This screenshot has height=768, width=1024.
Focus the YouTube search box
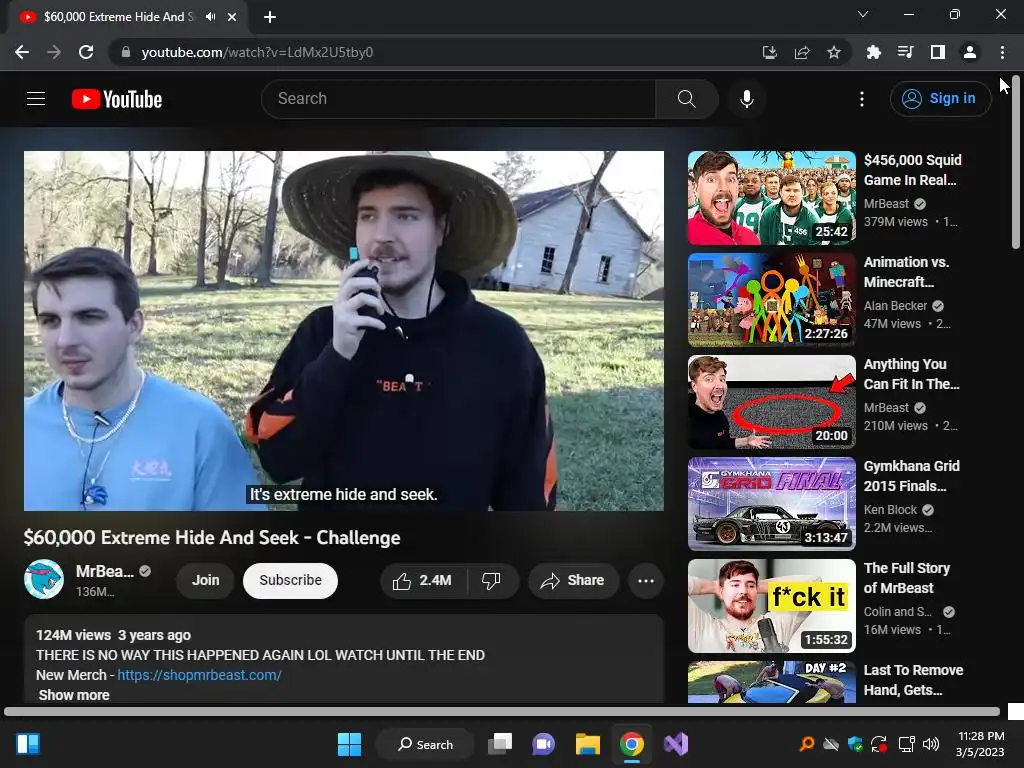pos(458,99)
